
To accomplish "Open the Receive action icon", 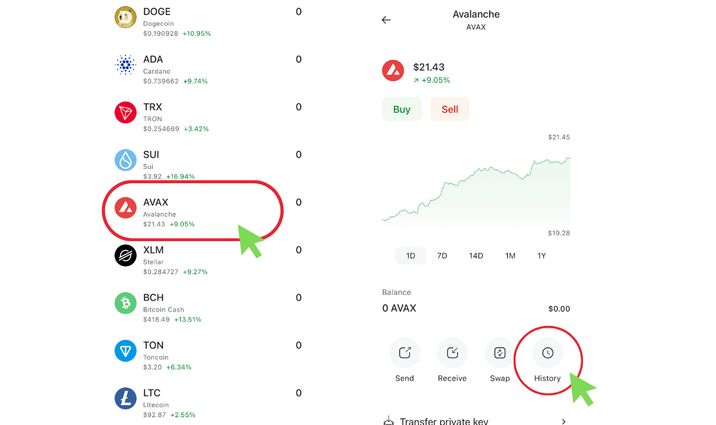I will pyautogui.click(x=452, y=352).
